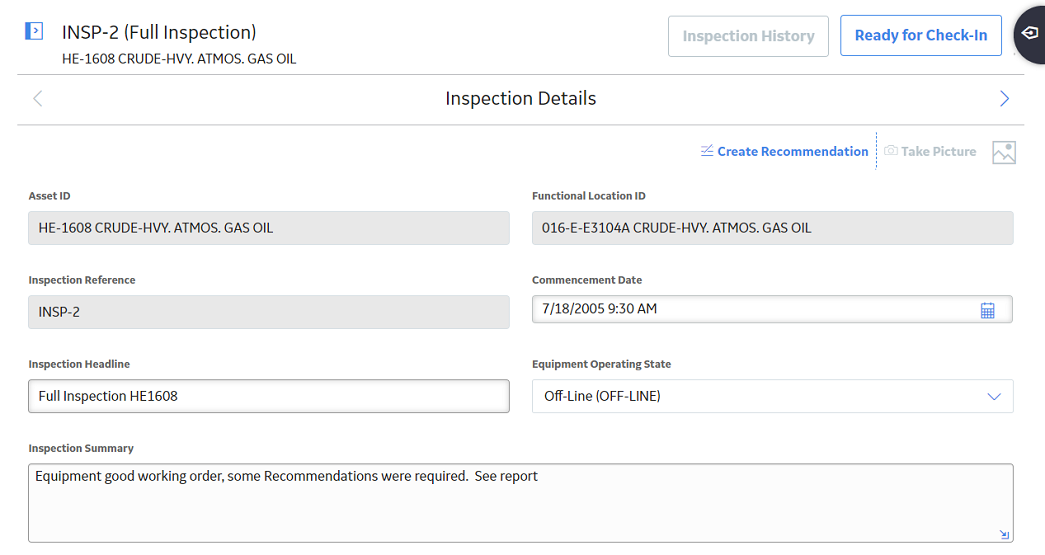Click the Off-Line dropdown chevron
This screenshot has height=555, width=1045.
[994, 396]
